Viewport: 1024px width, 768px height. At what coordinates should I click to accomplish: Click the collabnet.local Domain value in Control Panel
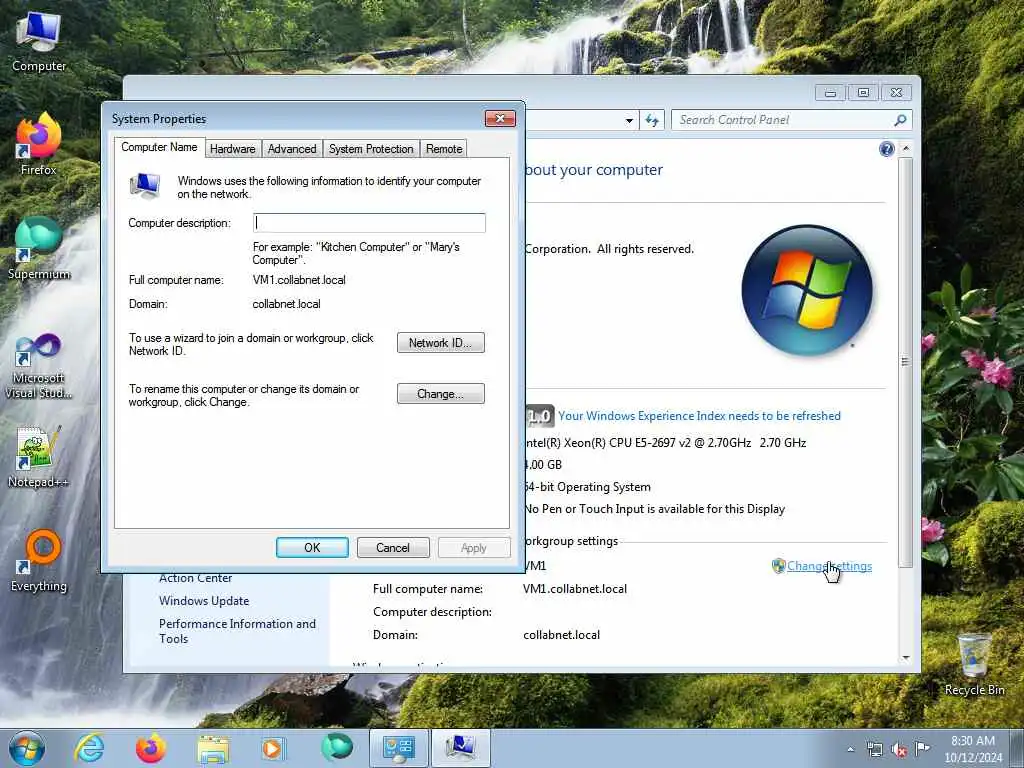click(x=562, y=635)
